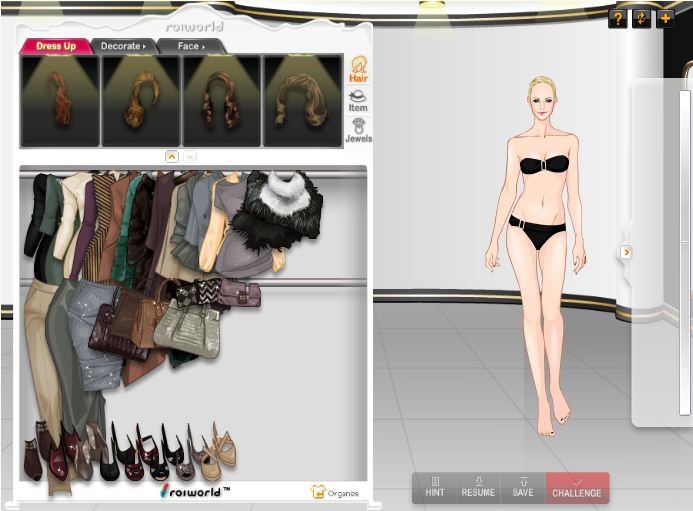Image resolution: width=693 pixels, height=511 pixels.
Task: Choose the first red wavy hairstyle
Action: click(x=60, y=101)
